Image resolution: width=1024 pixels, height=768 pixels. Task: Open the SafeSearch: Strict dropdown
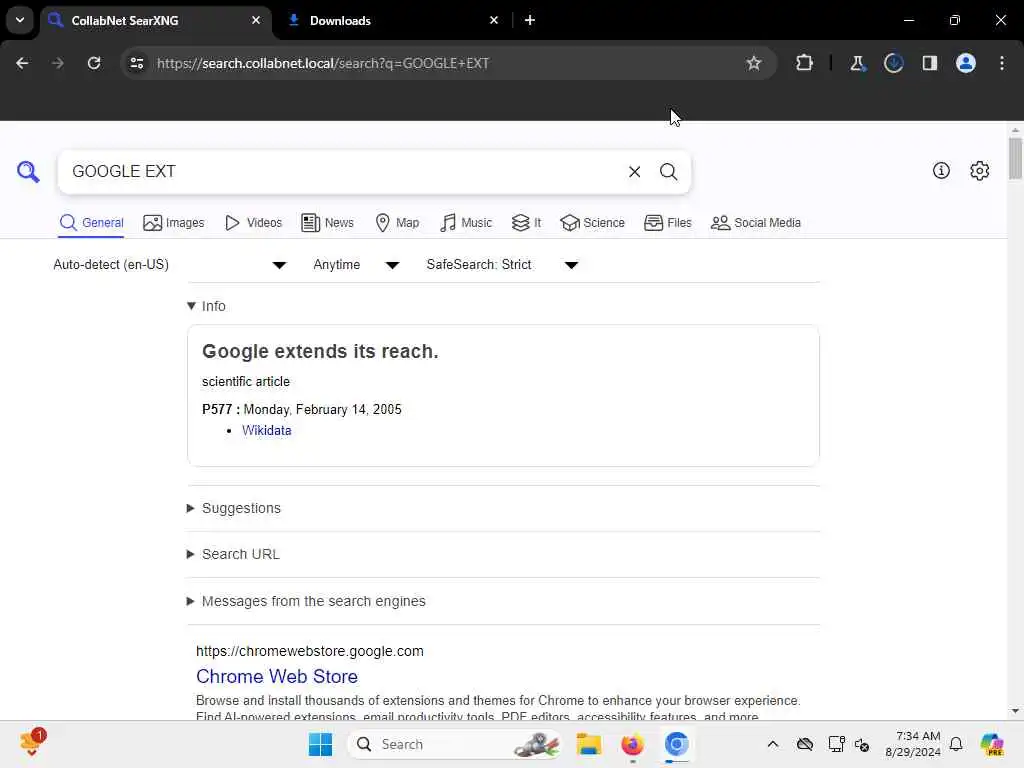502,264
